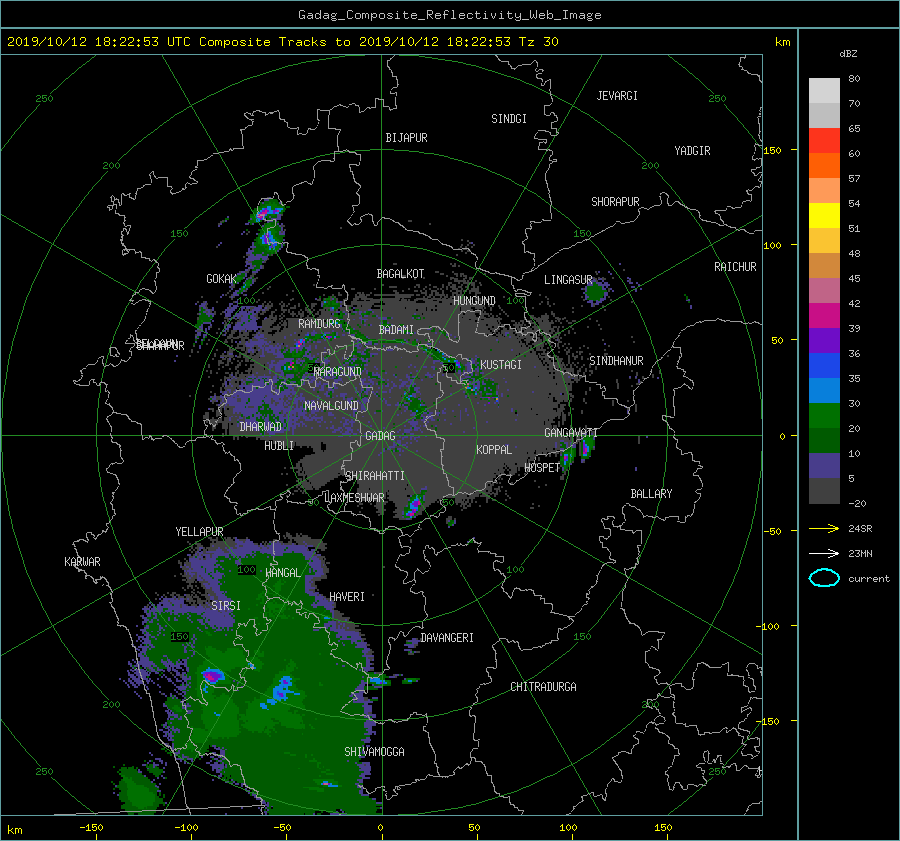
Task: Click the cyan ellipse 'current' legend icon
Action: pos(824,578)
